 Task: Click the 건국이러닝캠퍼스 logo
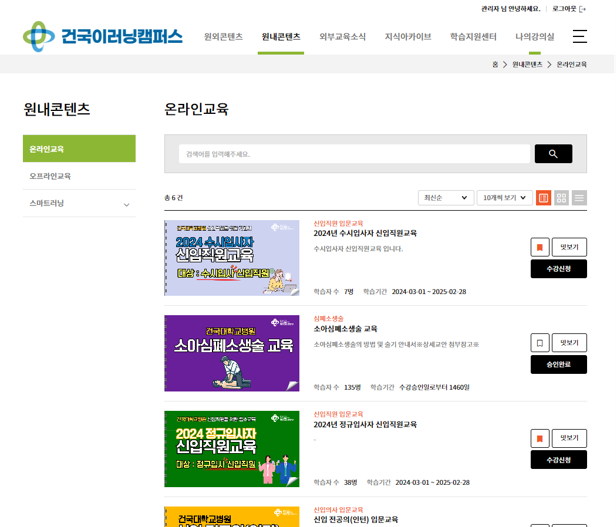click(103, 37)
